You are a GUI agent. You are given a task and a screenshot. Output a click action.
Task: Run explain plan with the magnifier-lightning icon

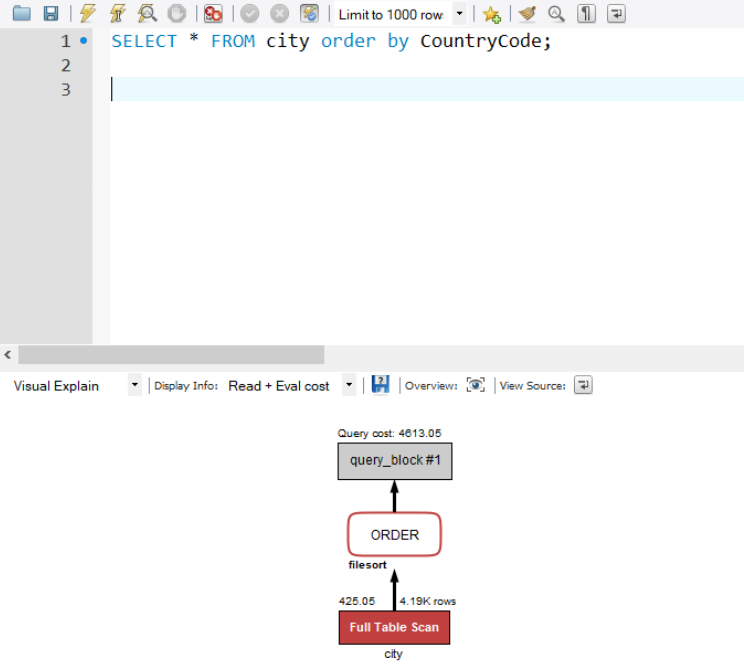click(147, 14)
